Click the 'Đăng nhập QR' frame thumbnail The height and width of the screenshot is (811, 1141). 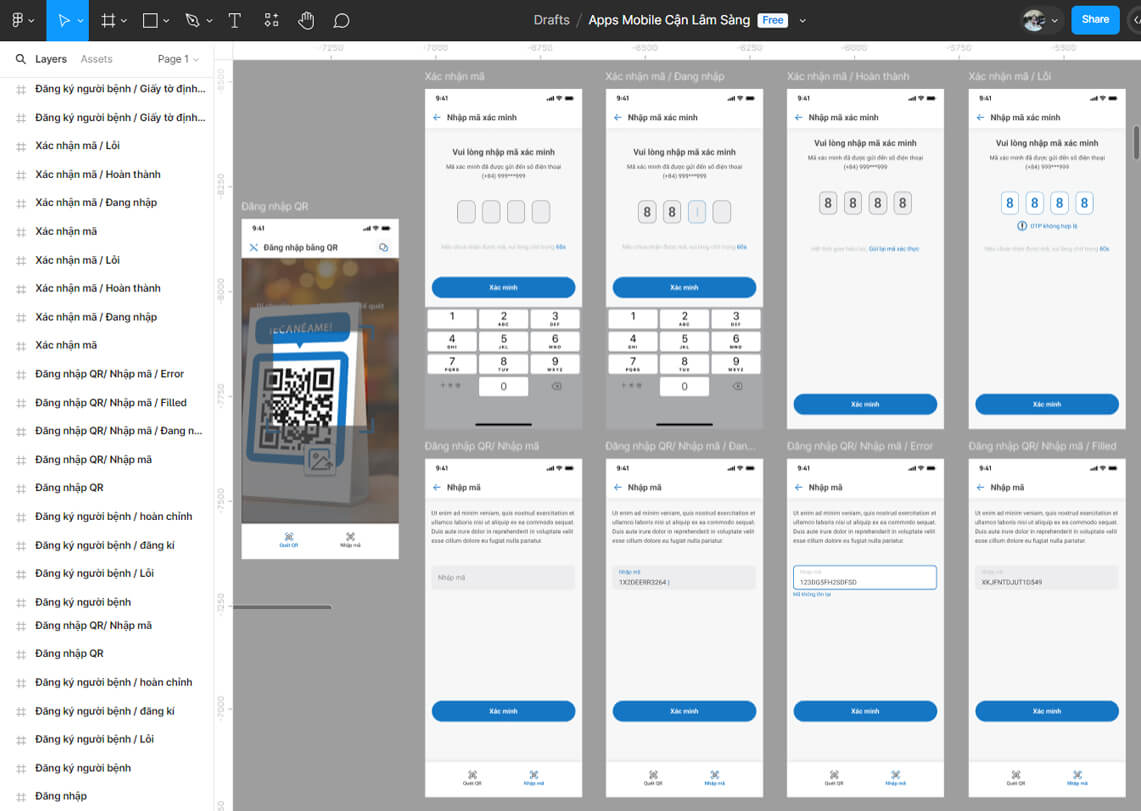click(320, 388)
